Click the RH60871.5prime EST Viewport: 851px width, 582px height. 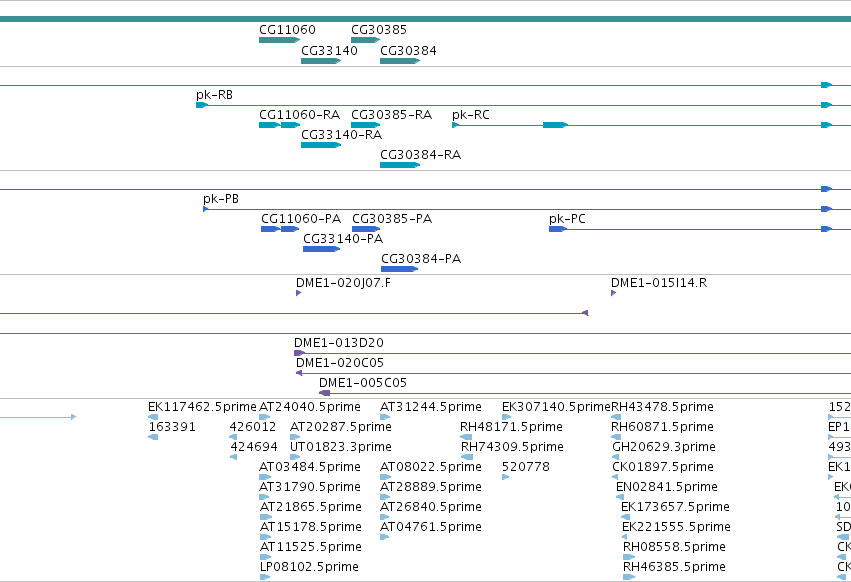tap(616, 437)
